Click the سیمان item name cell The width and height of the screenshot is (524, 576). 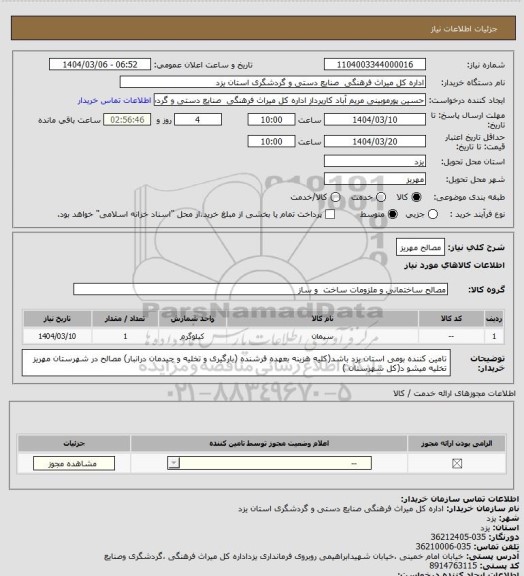pos(322,336)
